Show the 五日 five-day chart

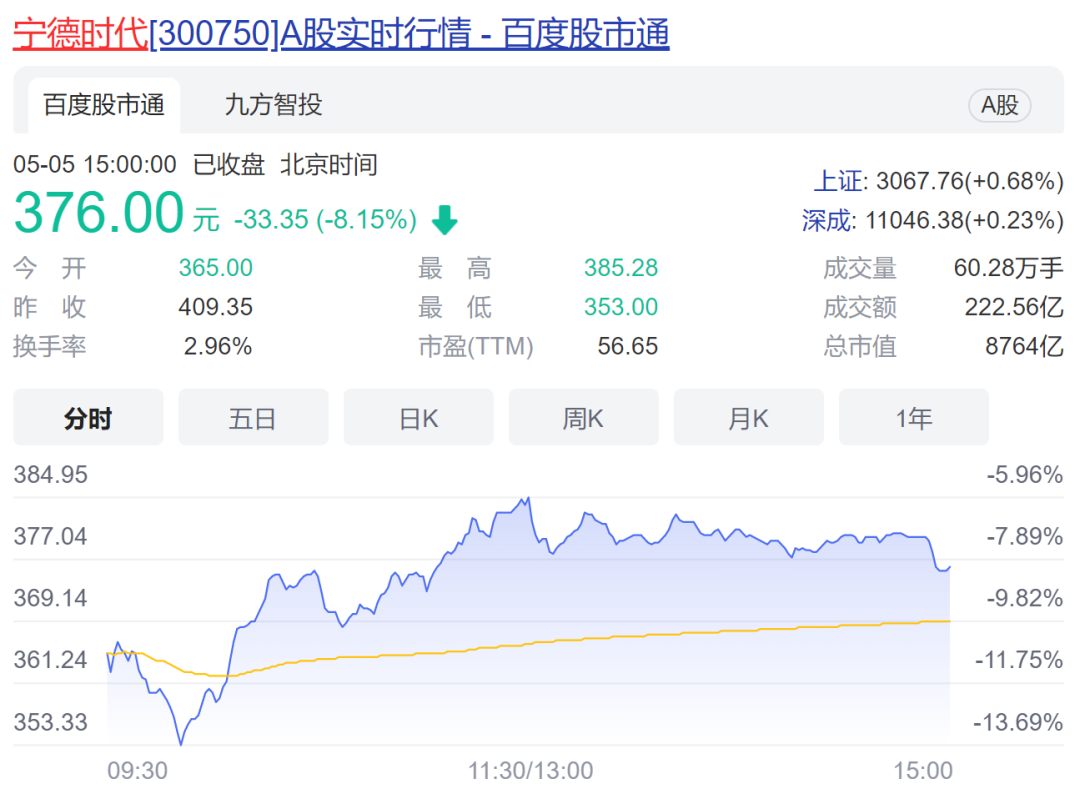[253, 418]
